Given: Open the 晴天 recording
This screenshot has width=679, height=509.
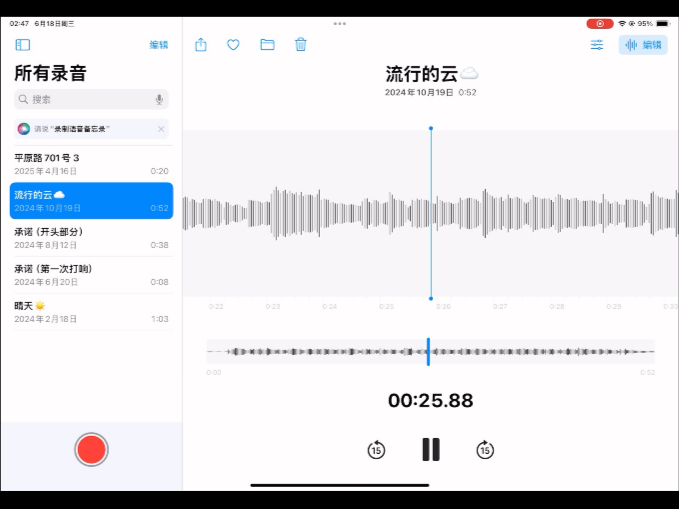Looking at the screenshot, I should click(91, 312).
